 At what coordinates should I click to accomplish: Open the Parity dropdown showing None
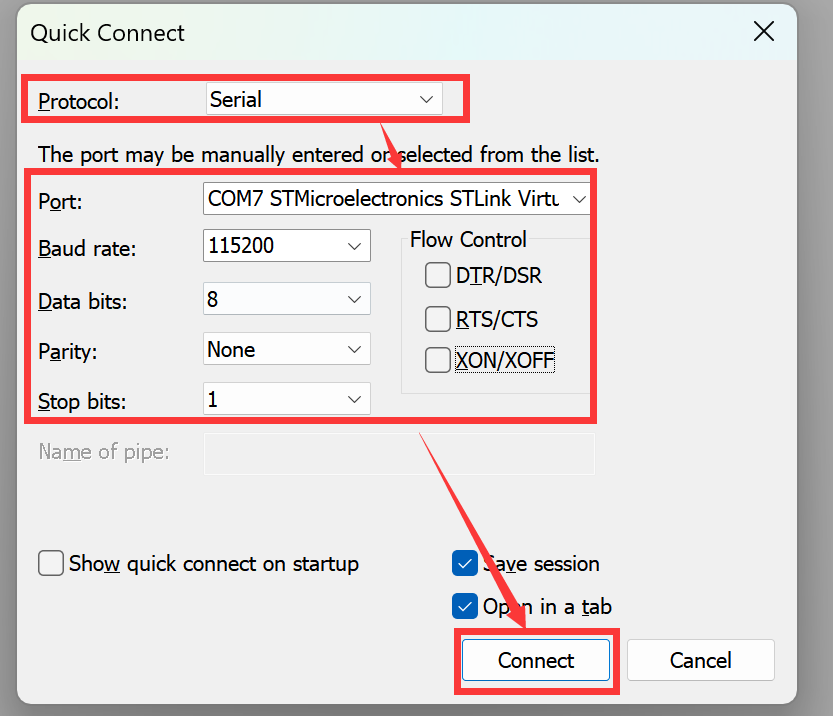tap(286, 349)
